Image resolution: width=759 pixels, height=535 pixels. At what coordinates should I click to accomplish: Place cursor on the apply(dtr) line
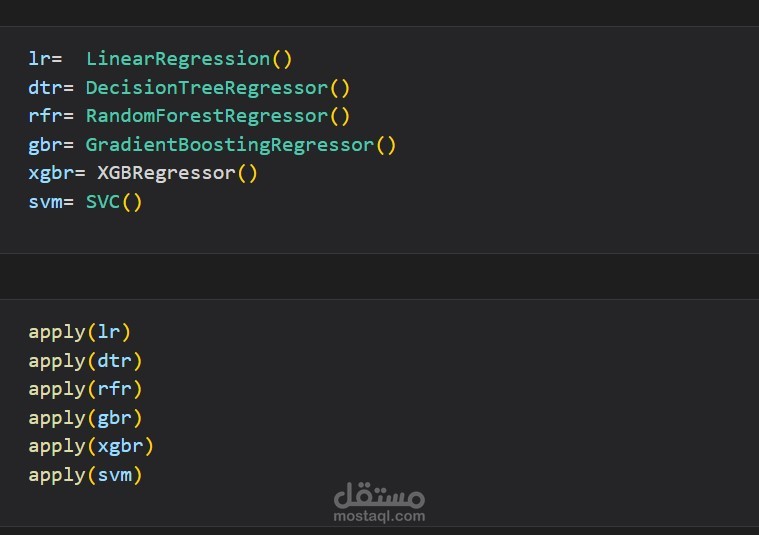pyautogui.click(x=85, y=360)
